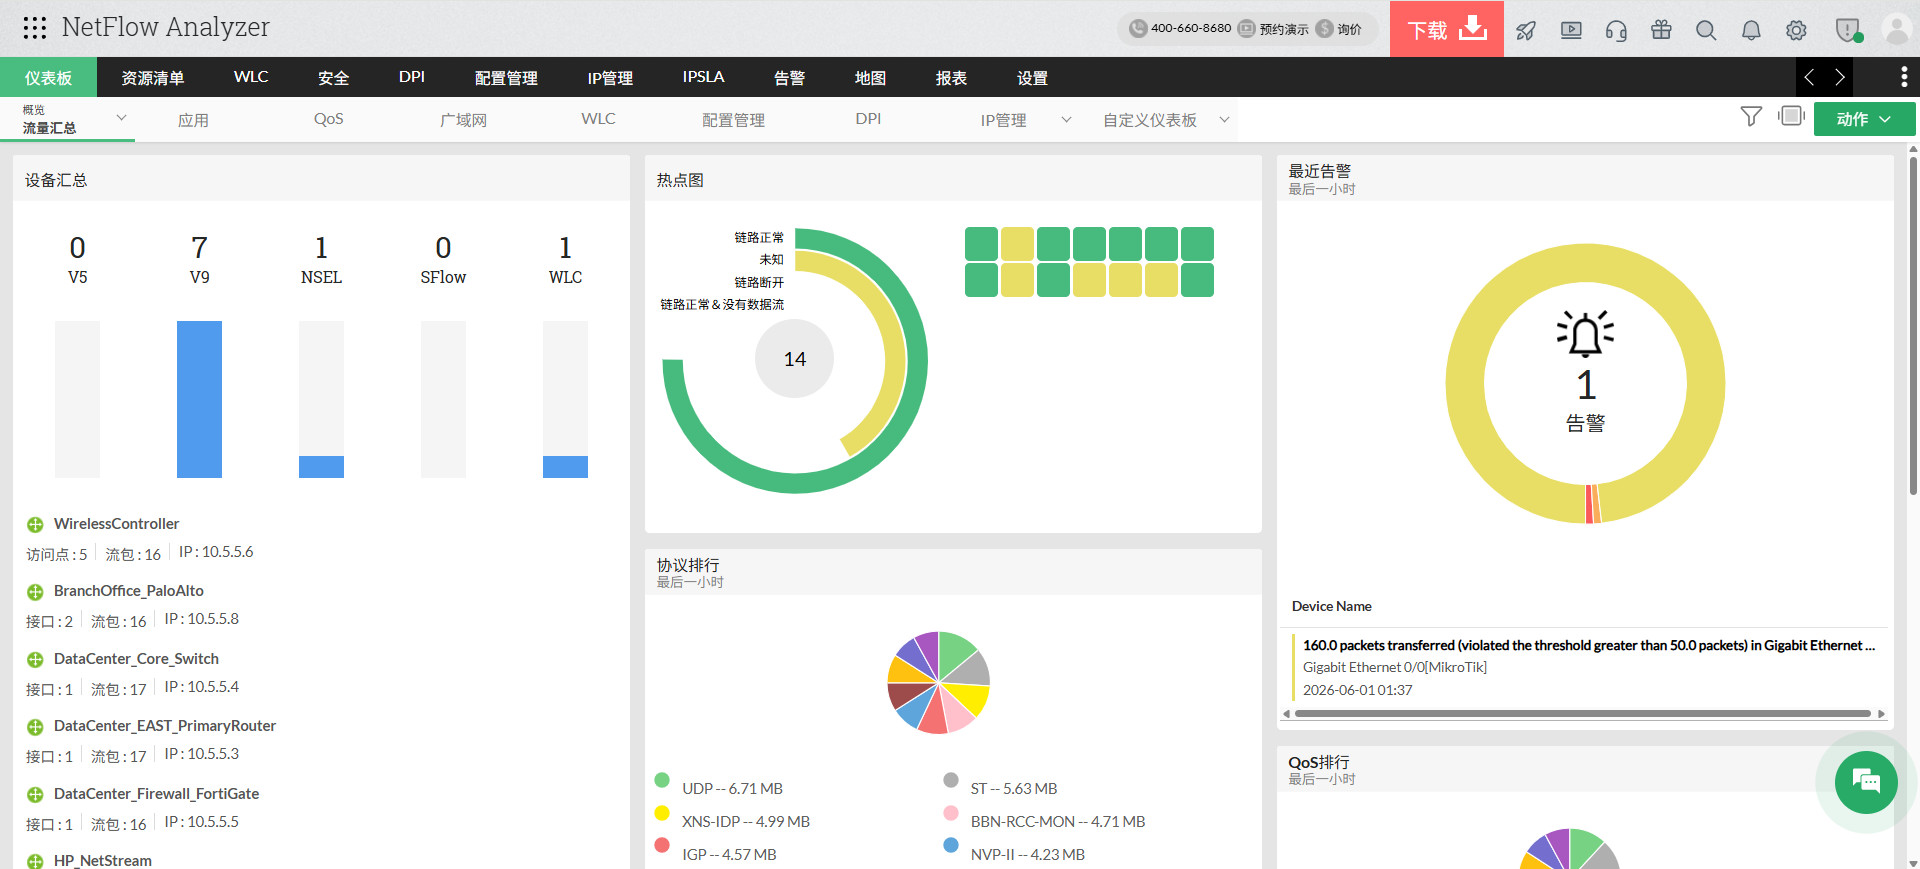The height and width of the screenshot is (869, 1920).
Task: Switch to the 配置管理 sub-tab
Action: pos(733,120)
